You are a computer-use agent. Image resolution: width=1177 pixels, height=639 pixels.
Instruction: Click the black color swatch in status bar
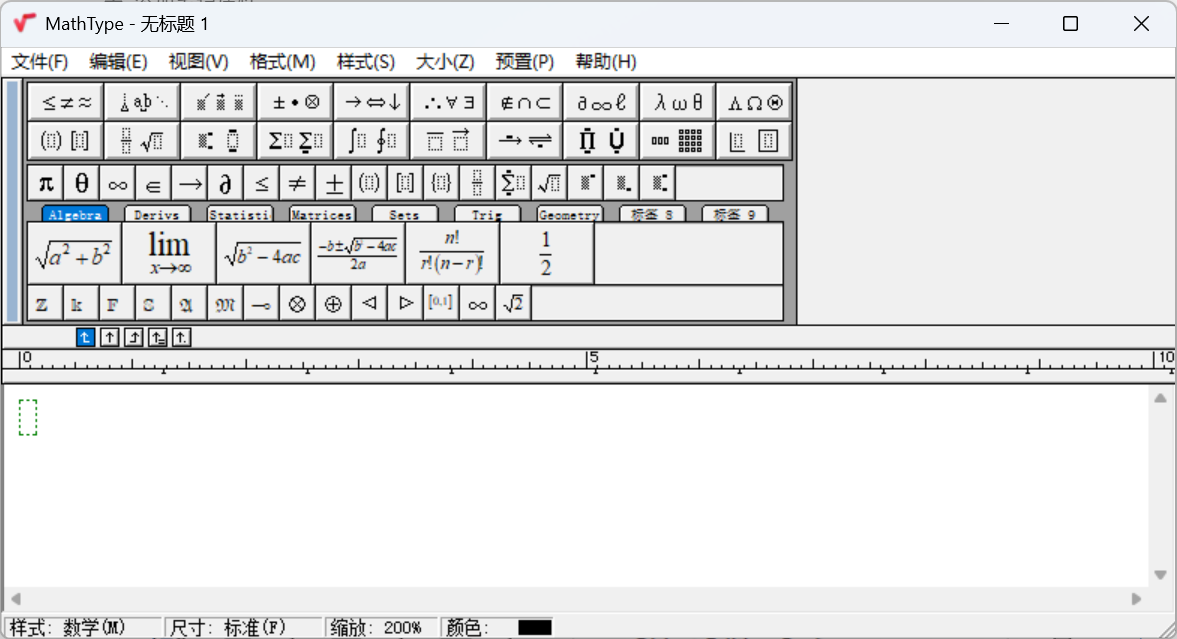(534, 628)
